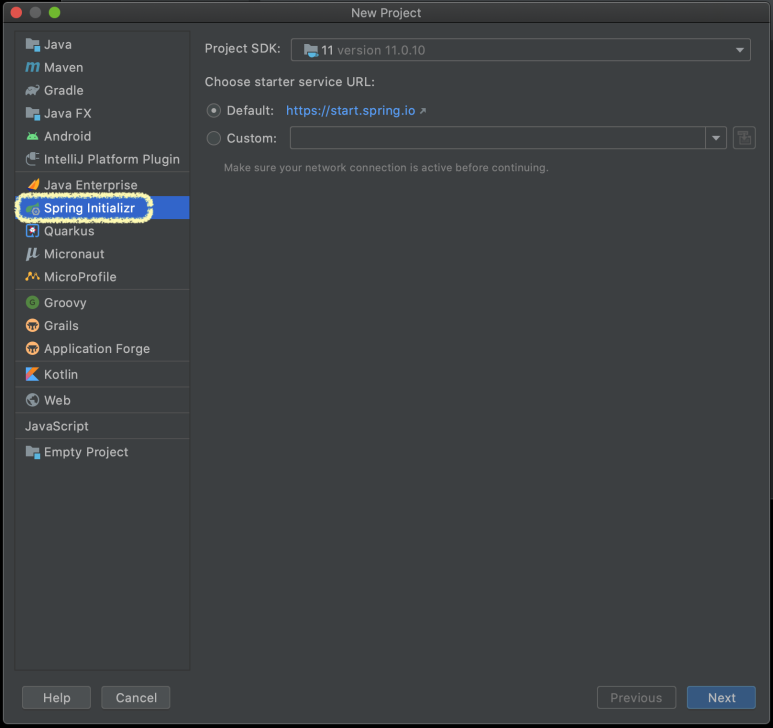Expand the Custom URL history dropdown arrow

click(716, 138)
